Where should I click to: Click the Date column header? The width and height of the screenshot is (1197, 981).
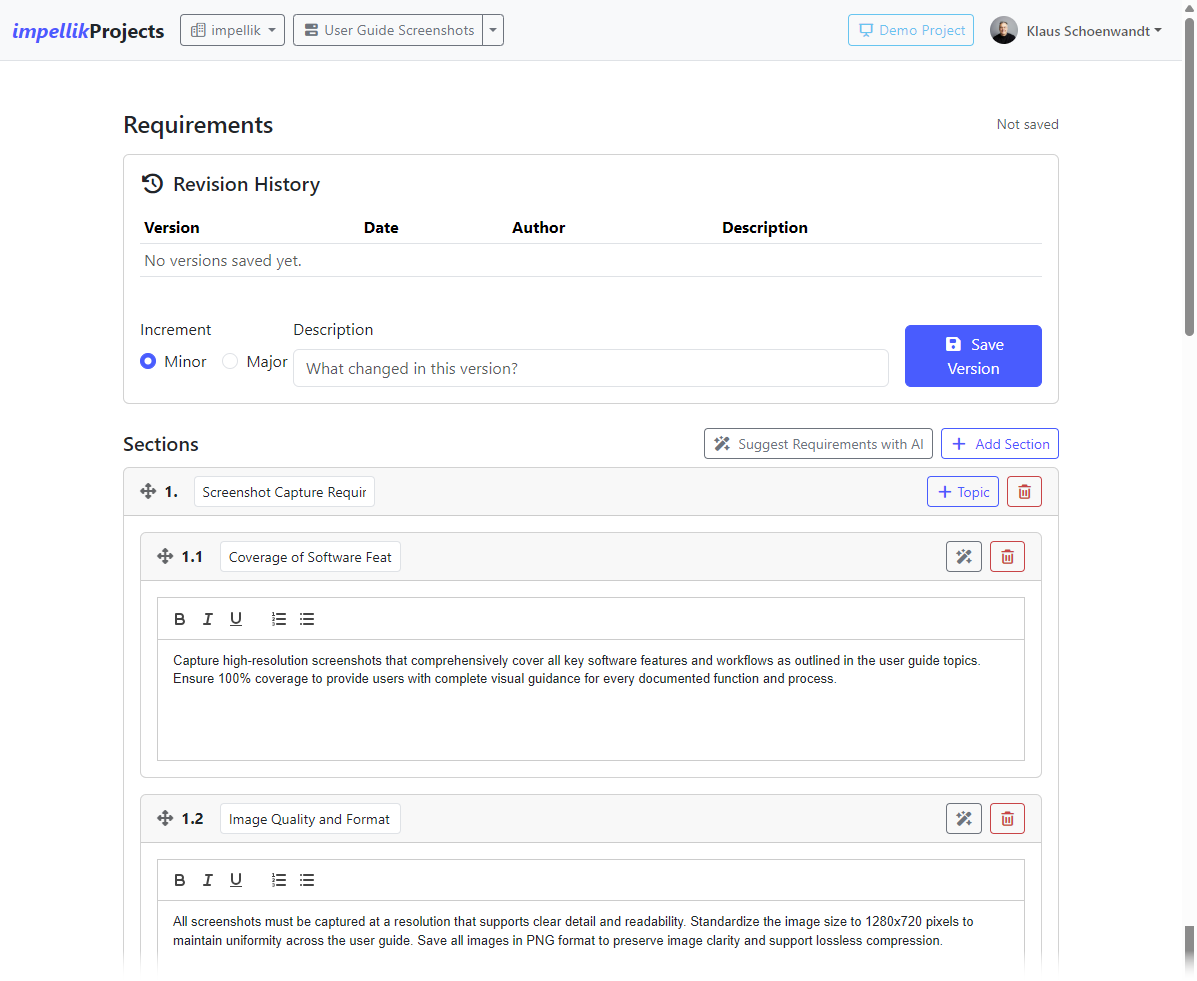pyautogui.click(x=381, y=228)
